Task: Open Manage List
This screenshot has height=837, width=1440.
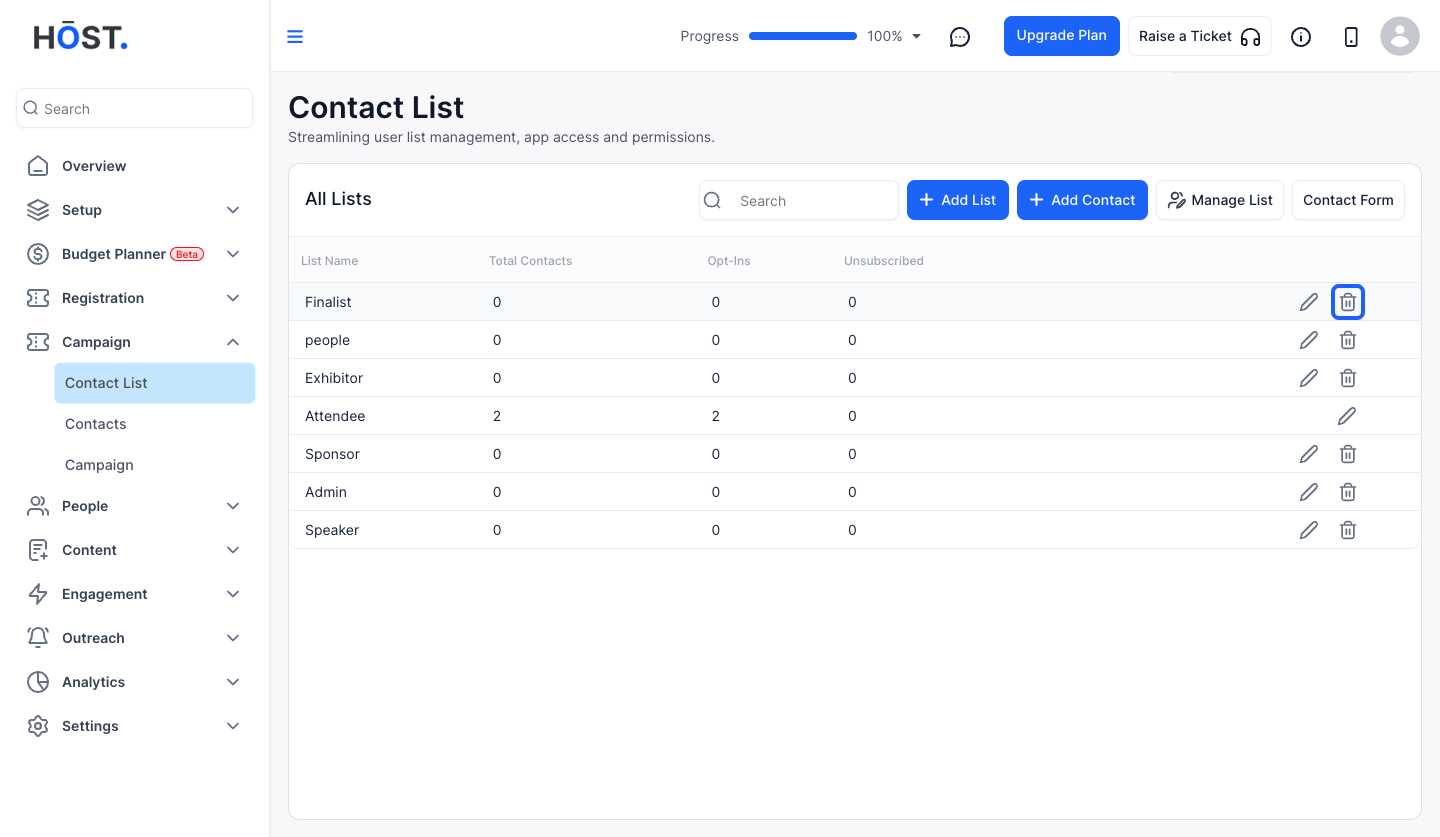Action: tap(1220, 200)
